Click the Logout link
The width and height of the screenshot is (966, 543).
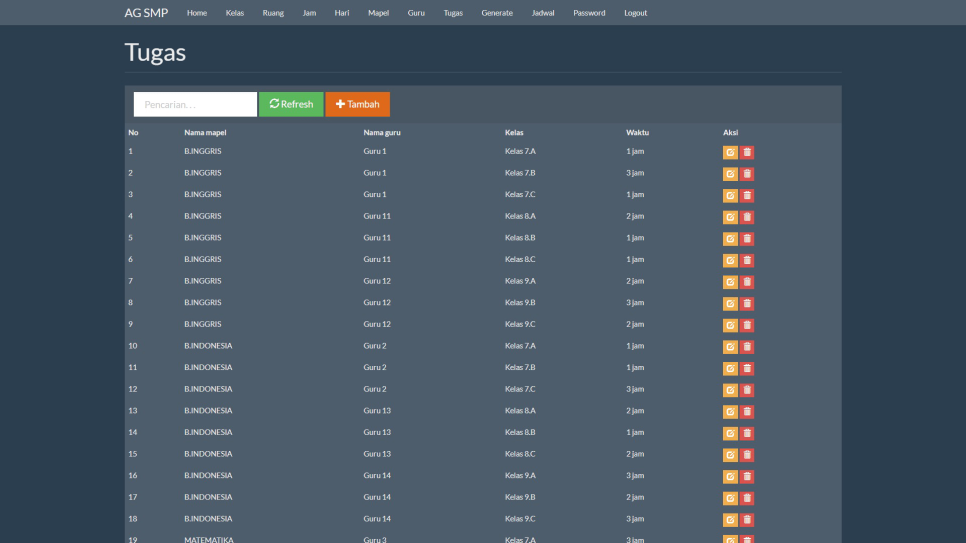pos(635,13)
